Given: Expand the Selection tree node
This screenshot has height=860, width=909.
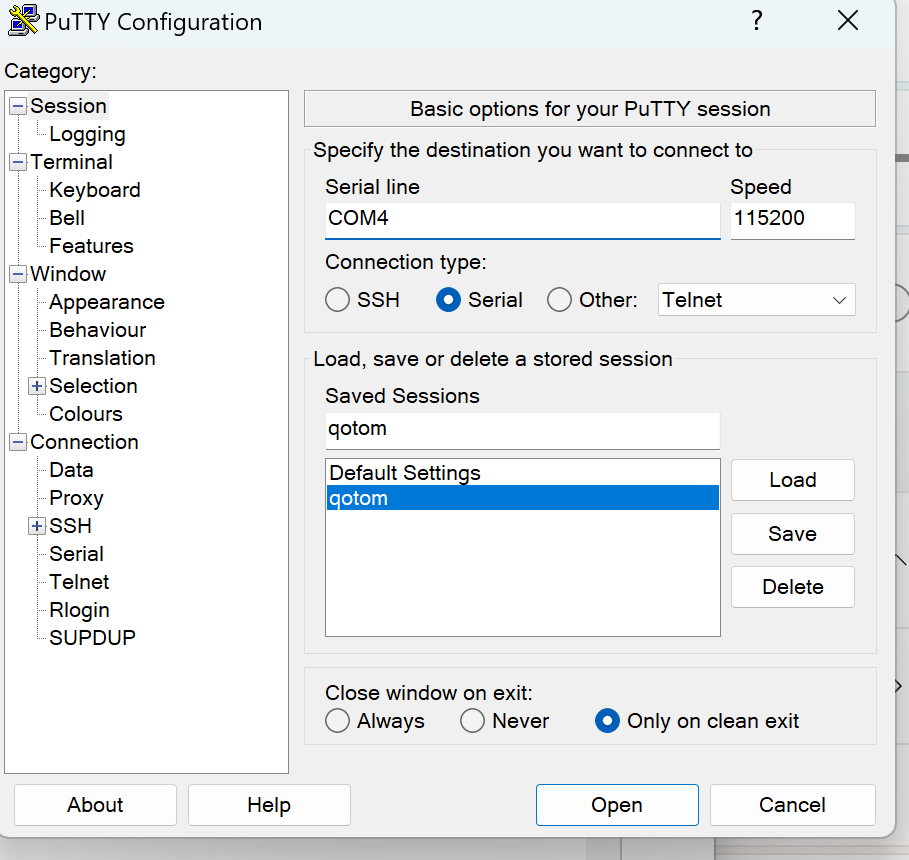Looking at the screenshot, I should (x=37, y=386).
